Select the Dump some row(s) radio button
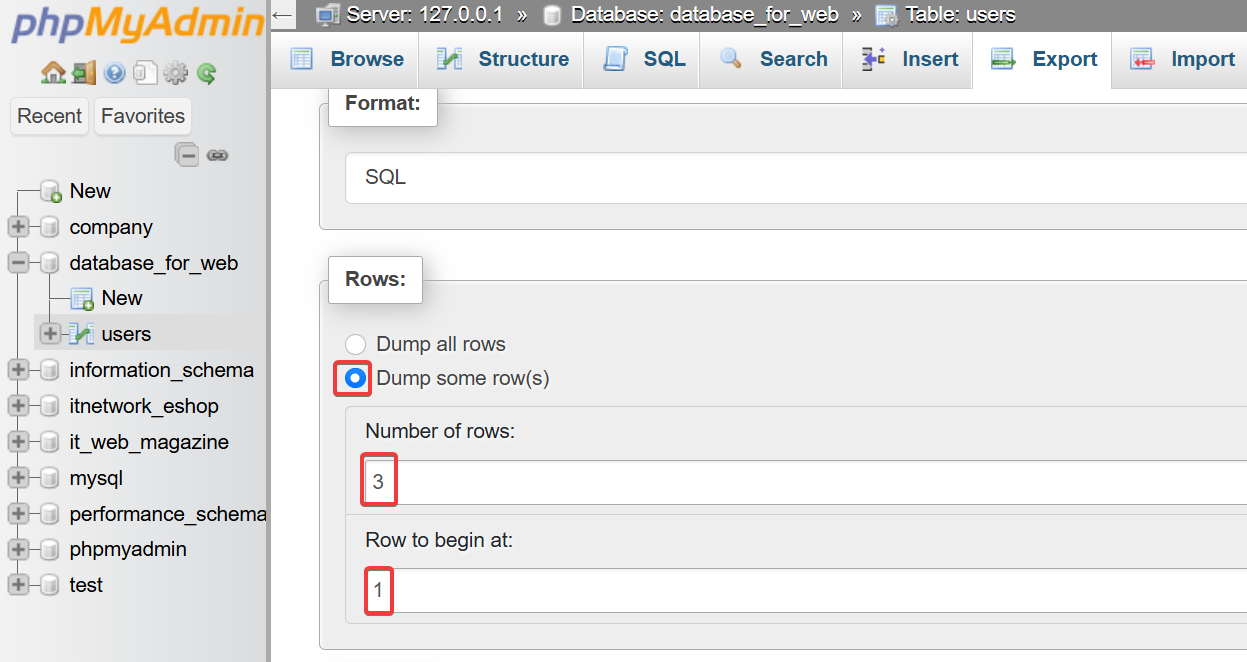This screenshot has height=662, width=1247. click(355, 379)
